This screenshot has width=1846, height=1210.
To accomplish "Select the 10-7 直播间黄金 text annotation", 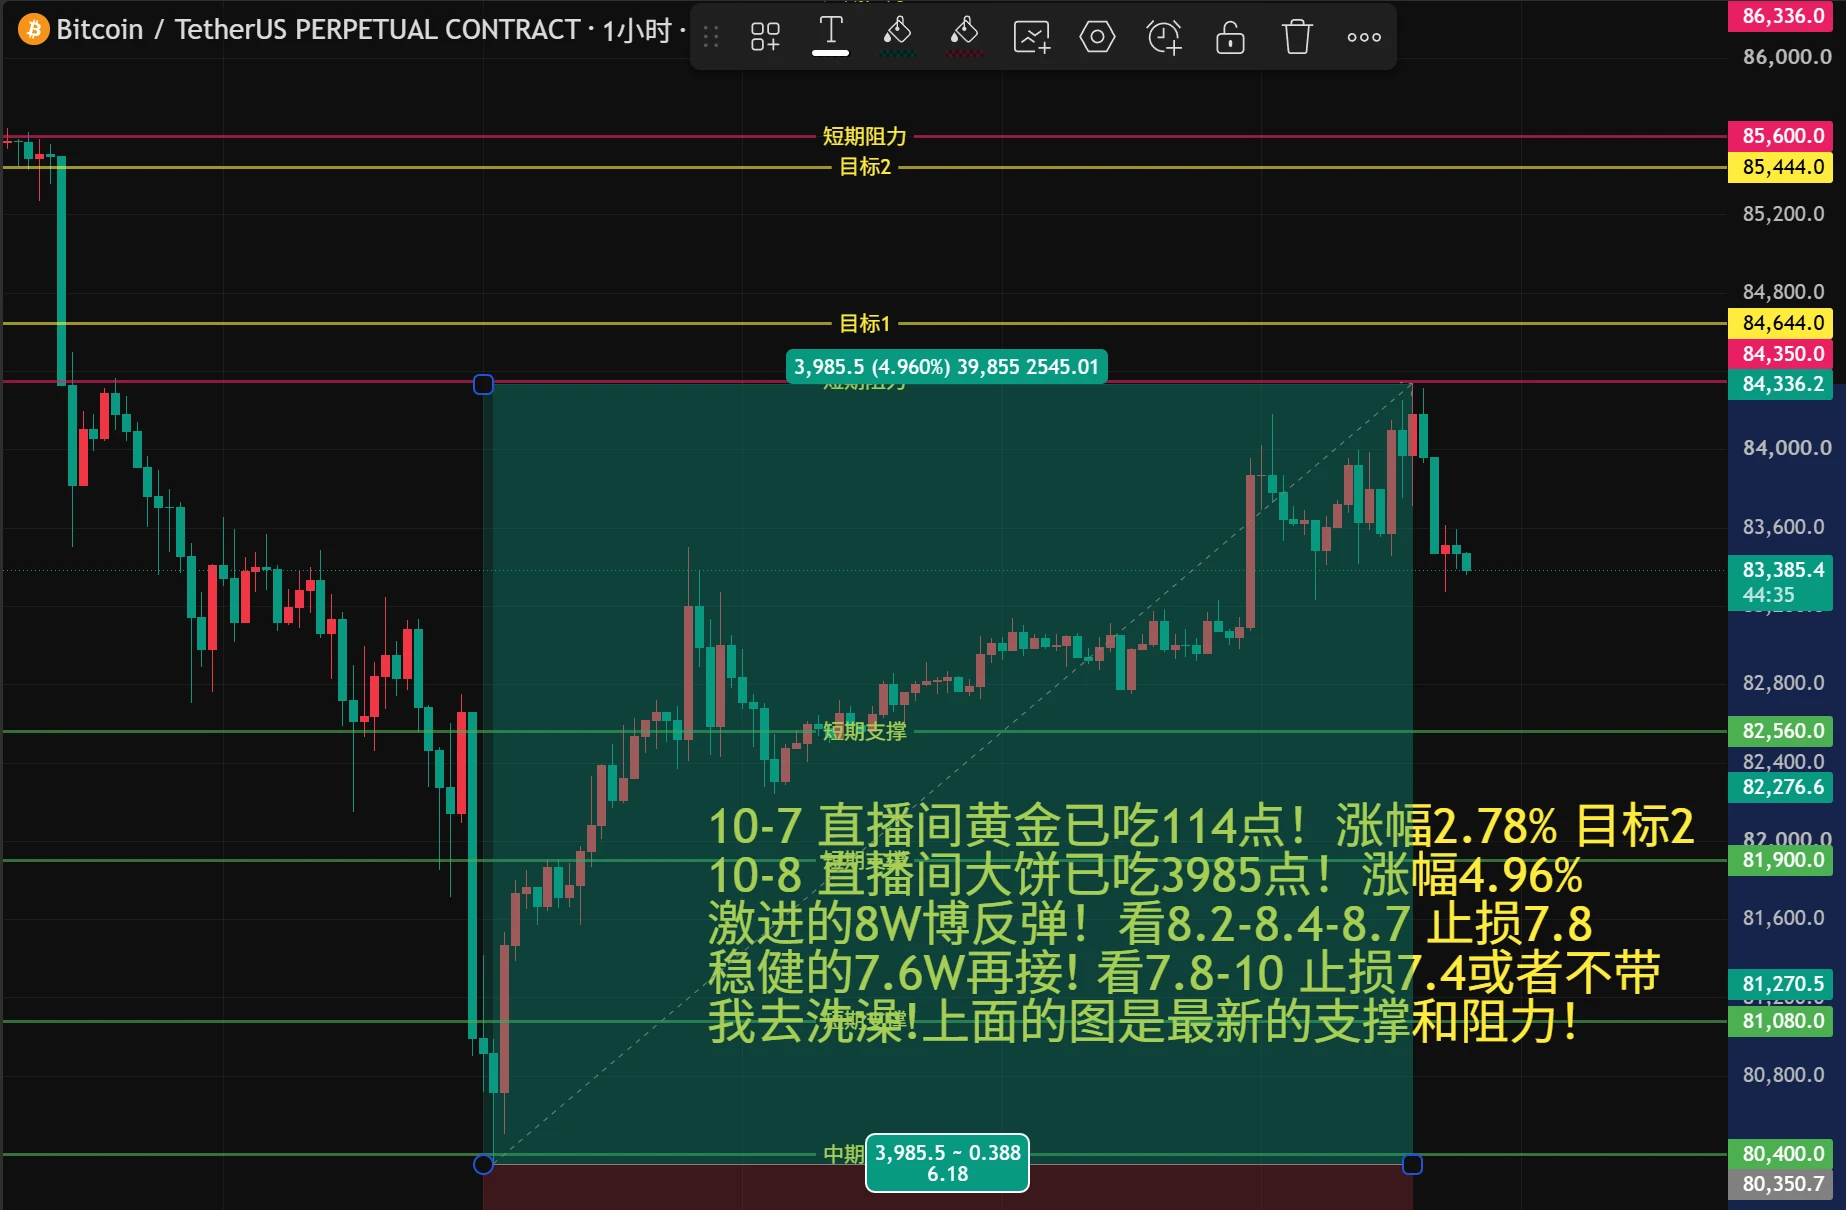I will 1200,923.
